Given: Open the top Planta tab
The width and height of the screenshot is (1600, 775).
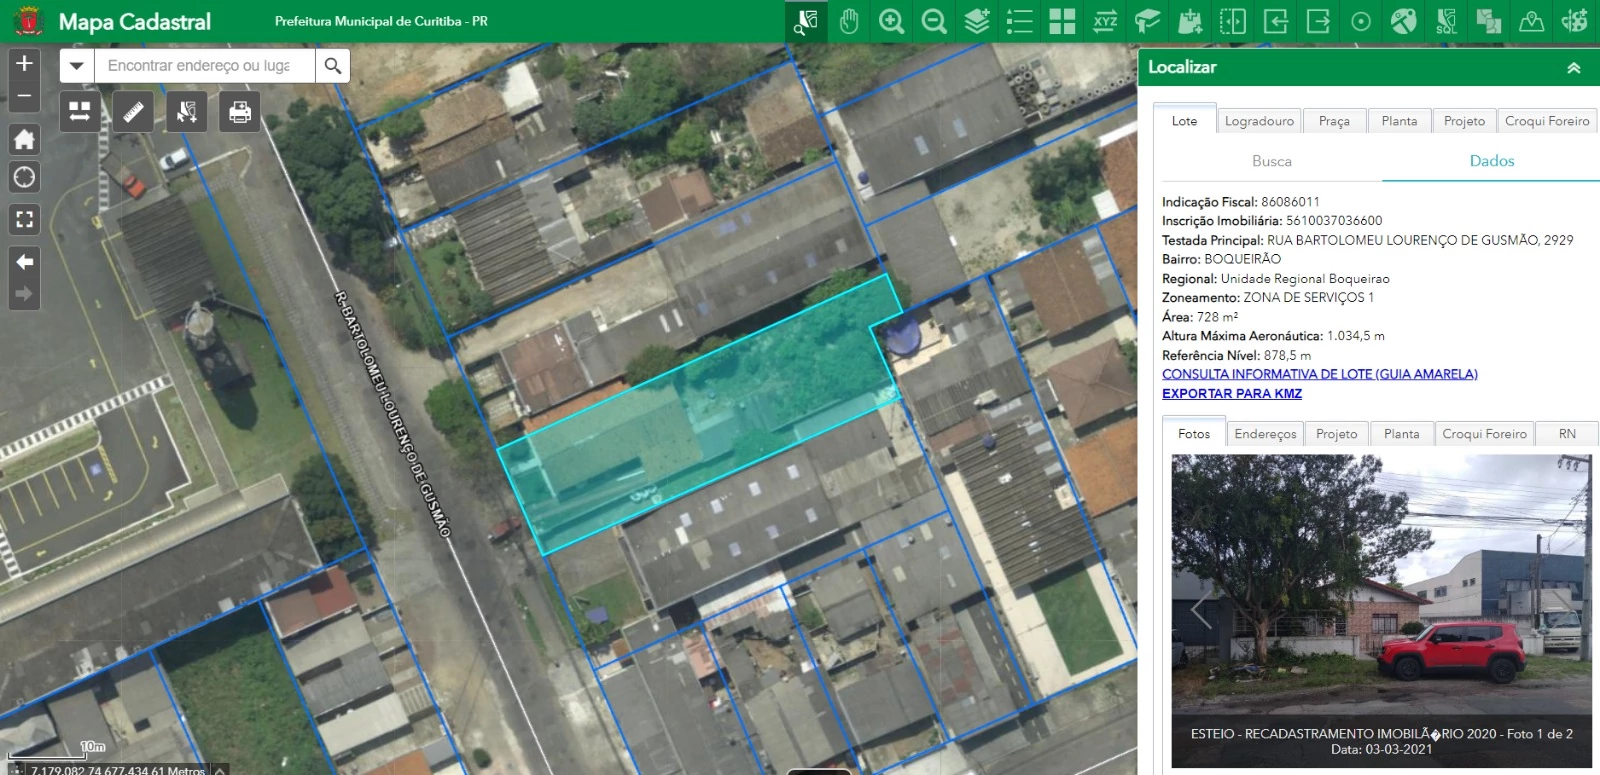Looking at the screenshot, I should click(1399, 121).
